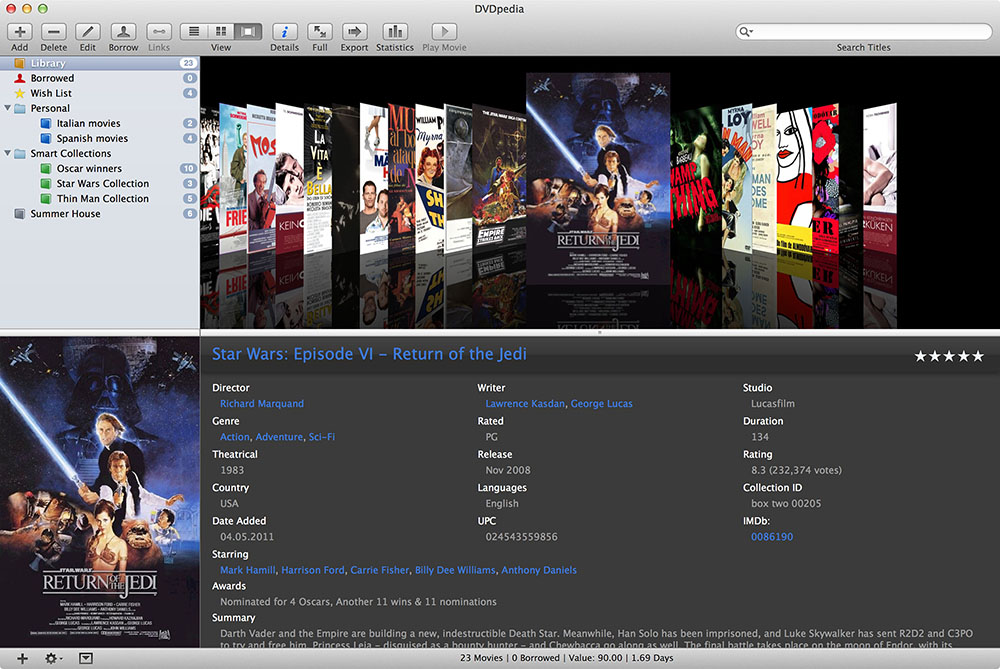Switch to list view mode

click(x=194, y=32)
